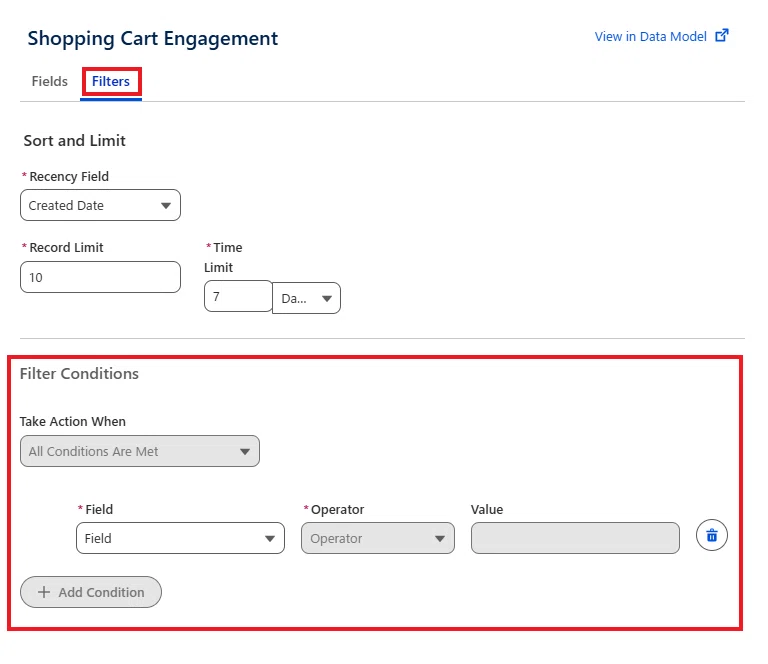The width and height of the screenshot is (768, 664).
Task: Click the Record Limit input showing 10
Action: 100,277
